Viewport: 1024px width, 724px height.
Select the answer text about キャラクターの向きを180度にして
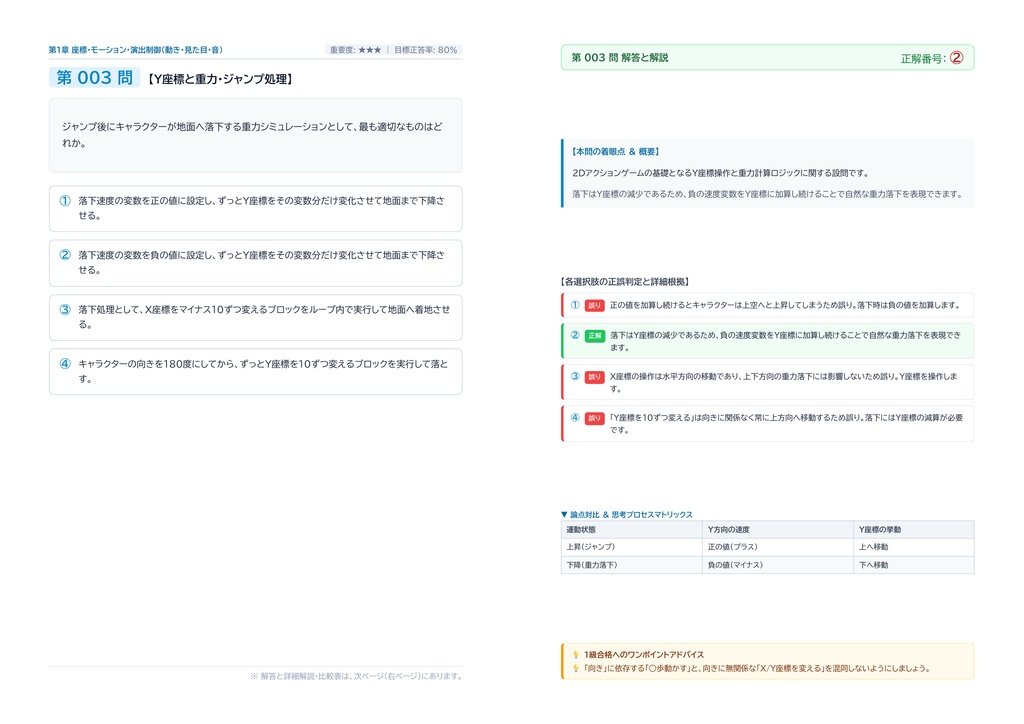pos(263,371)
